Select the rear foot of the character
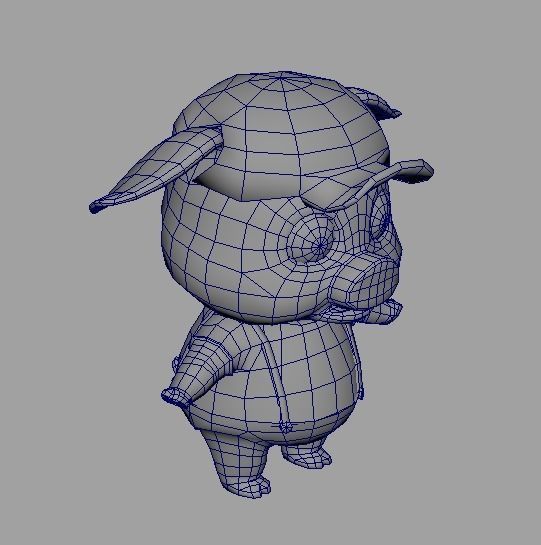The width and height of the screenshot is (541, 545). (308, 455)
